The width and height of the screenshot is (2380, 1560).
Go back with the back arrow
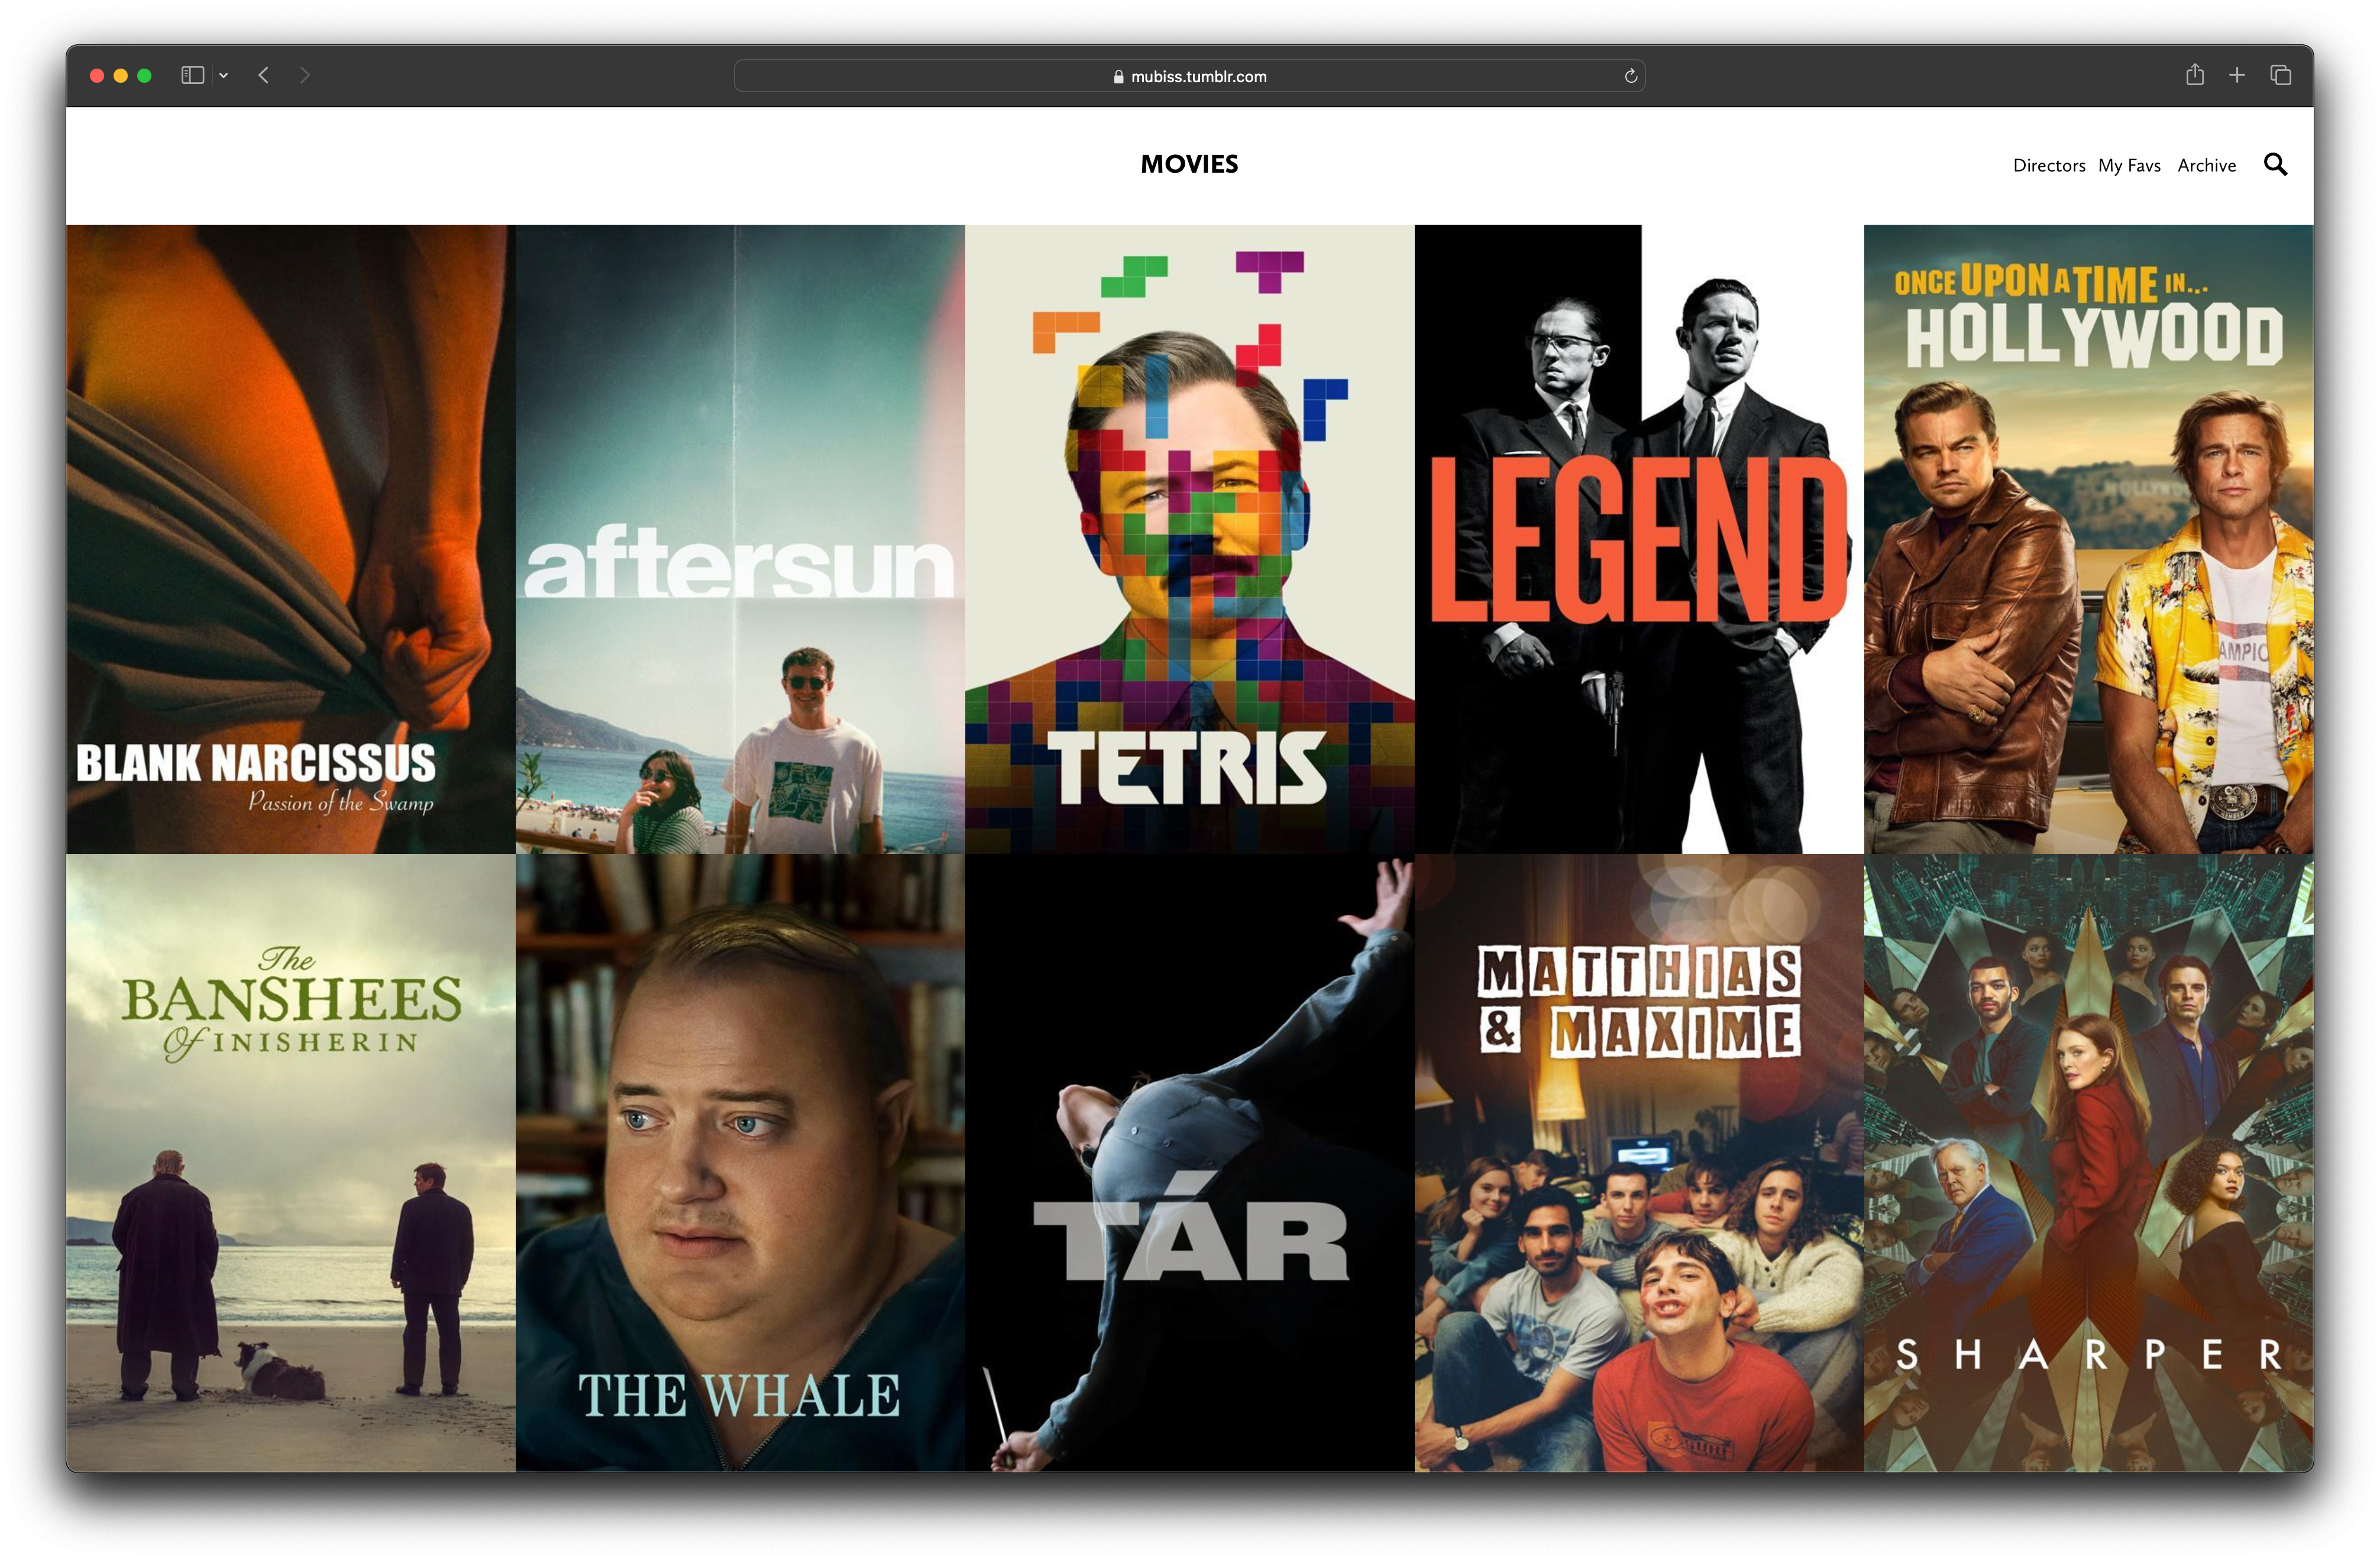pos(264,76)
